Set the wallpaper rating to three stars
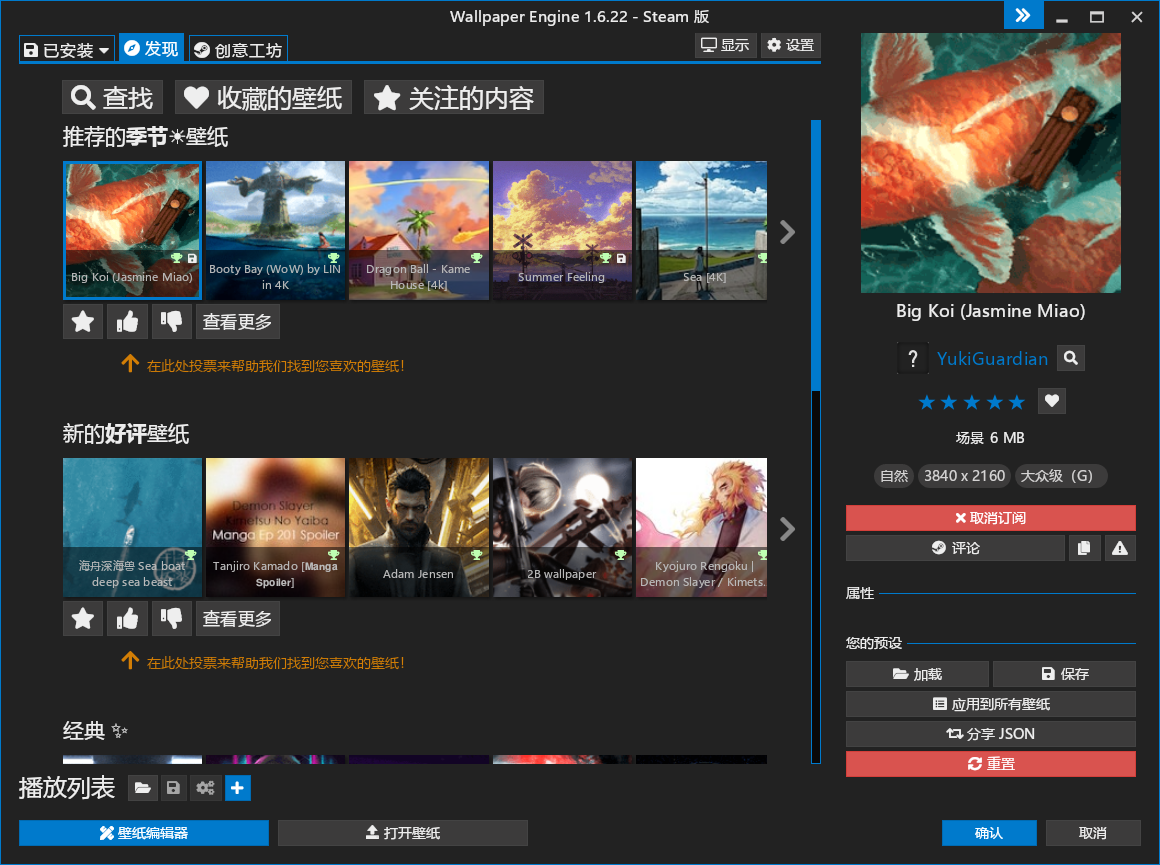Image resolution: width=1160 pixels, height=865 pixels. (x=972, y=401)
